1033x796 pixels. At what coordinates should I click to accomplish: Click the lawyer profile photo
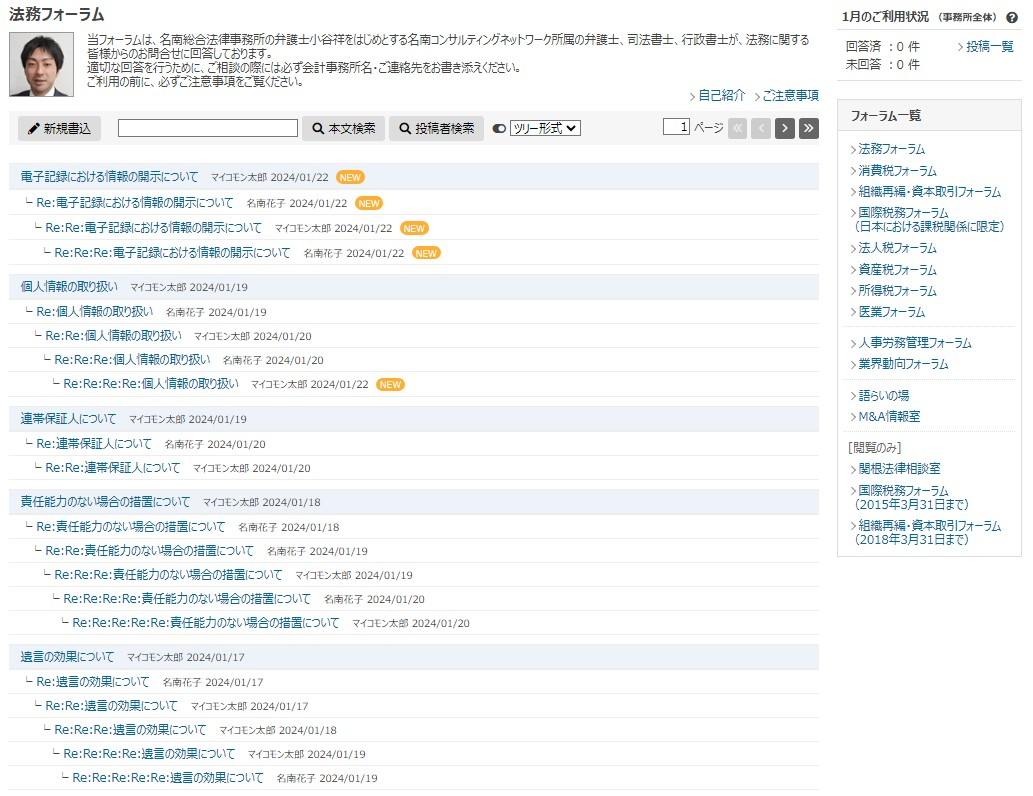click(41, 65)
